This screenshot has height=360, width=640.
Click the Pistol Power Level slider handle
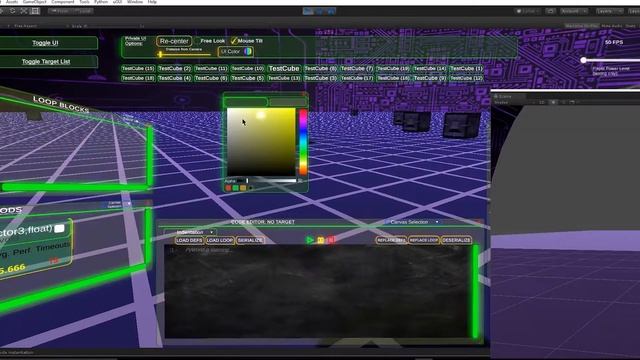click(584, 60)
